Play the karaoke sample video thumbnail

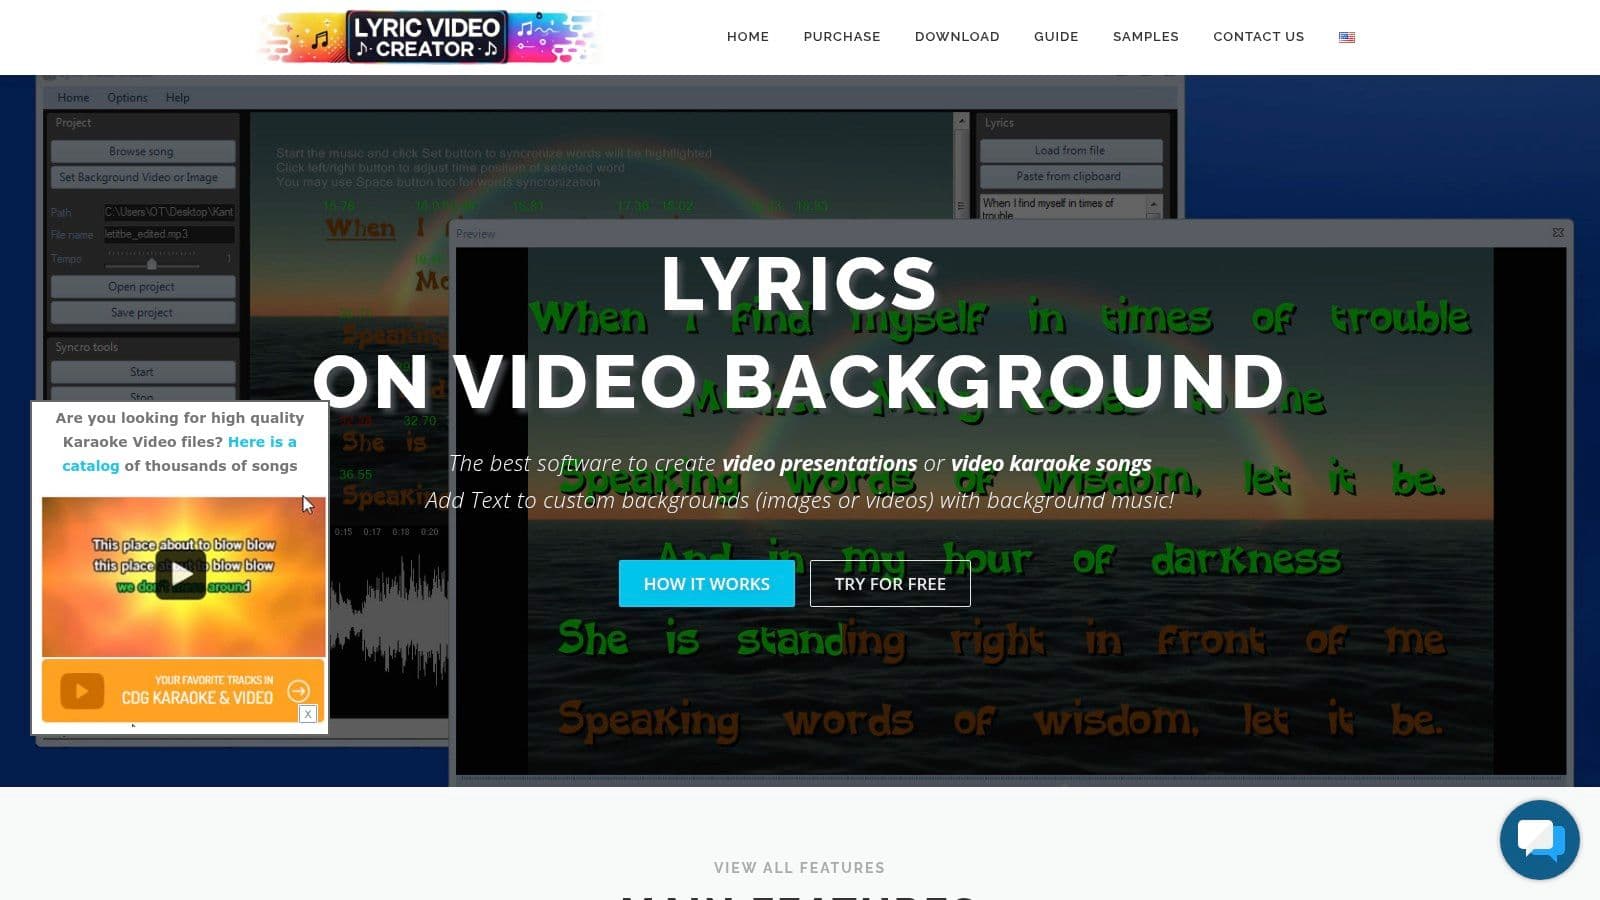(x=181, y=574)
